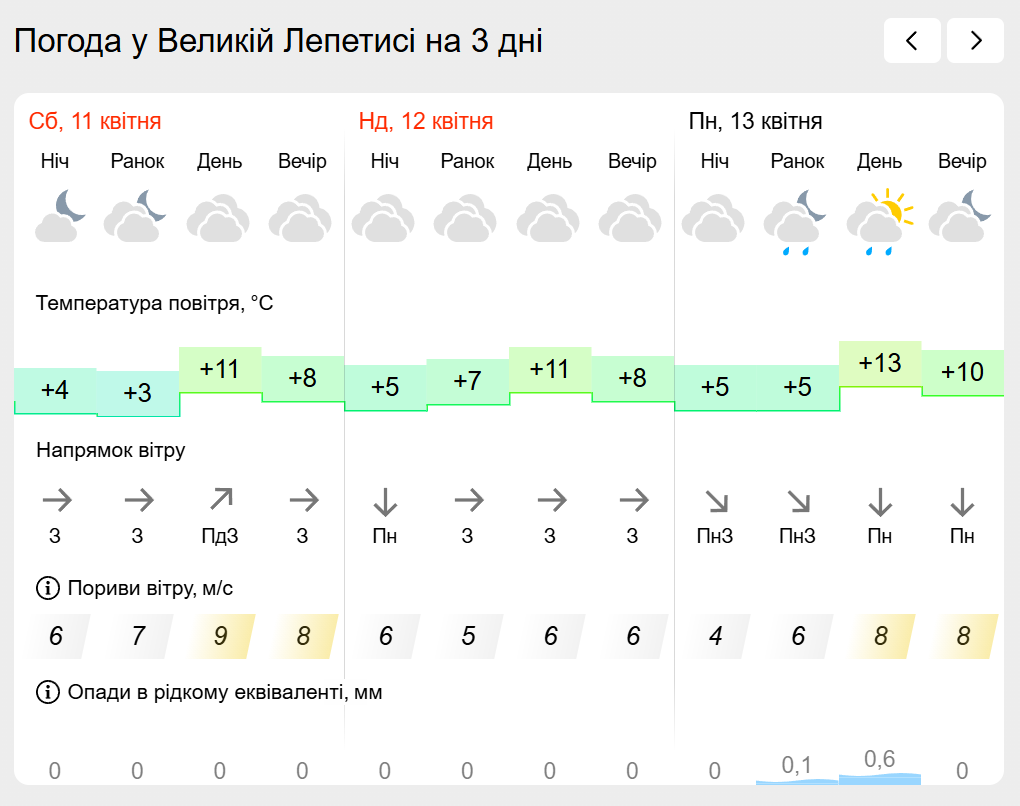Click Monday night northwest wind arrow
The image size is (1020, 806).
(x=715, y=499)
